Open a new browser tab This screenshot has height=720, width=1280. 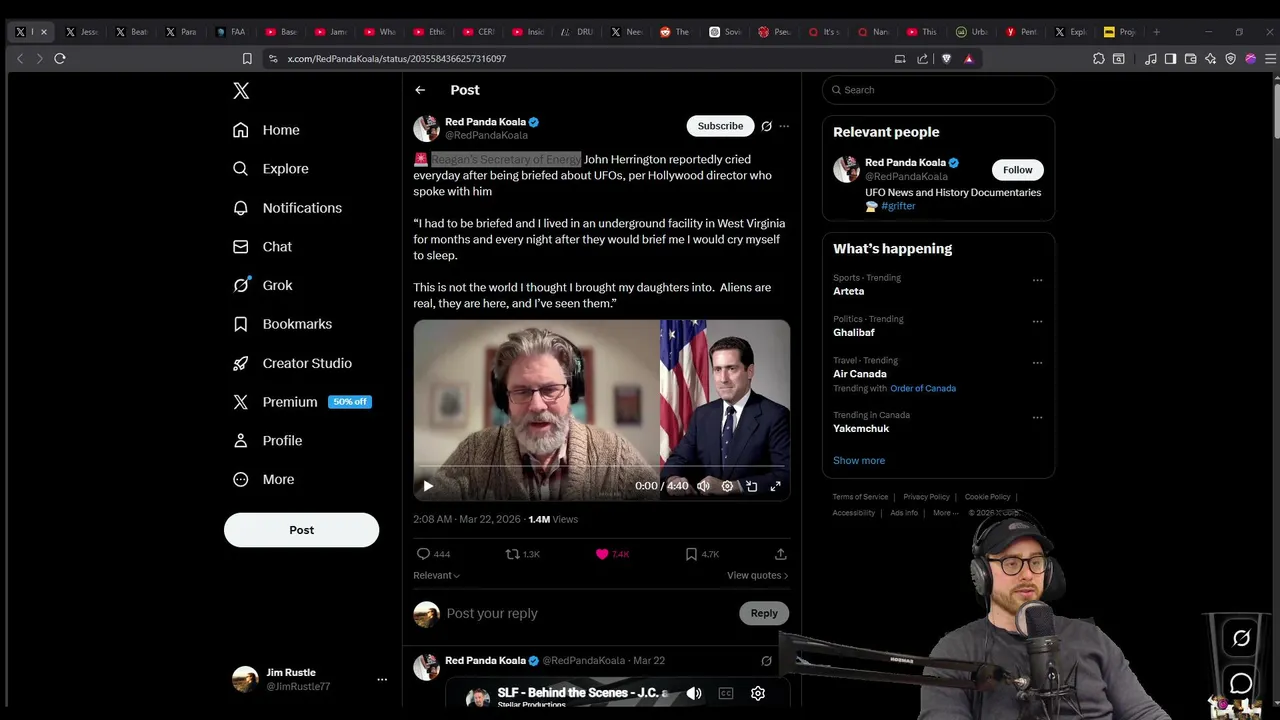pyautogui.click(x=1156, y=32)
